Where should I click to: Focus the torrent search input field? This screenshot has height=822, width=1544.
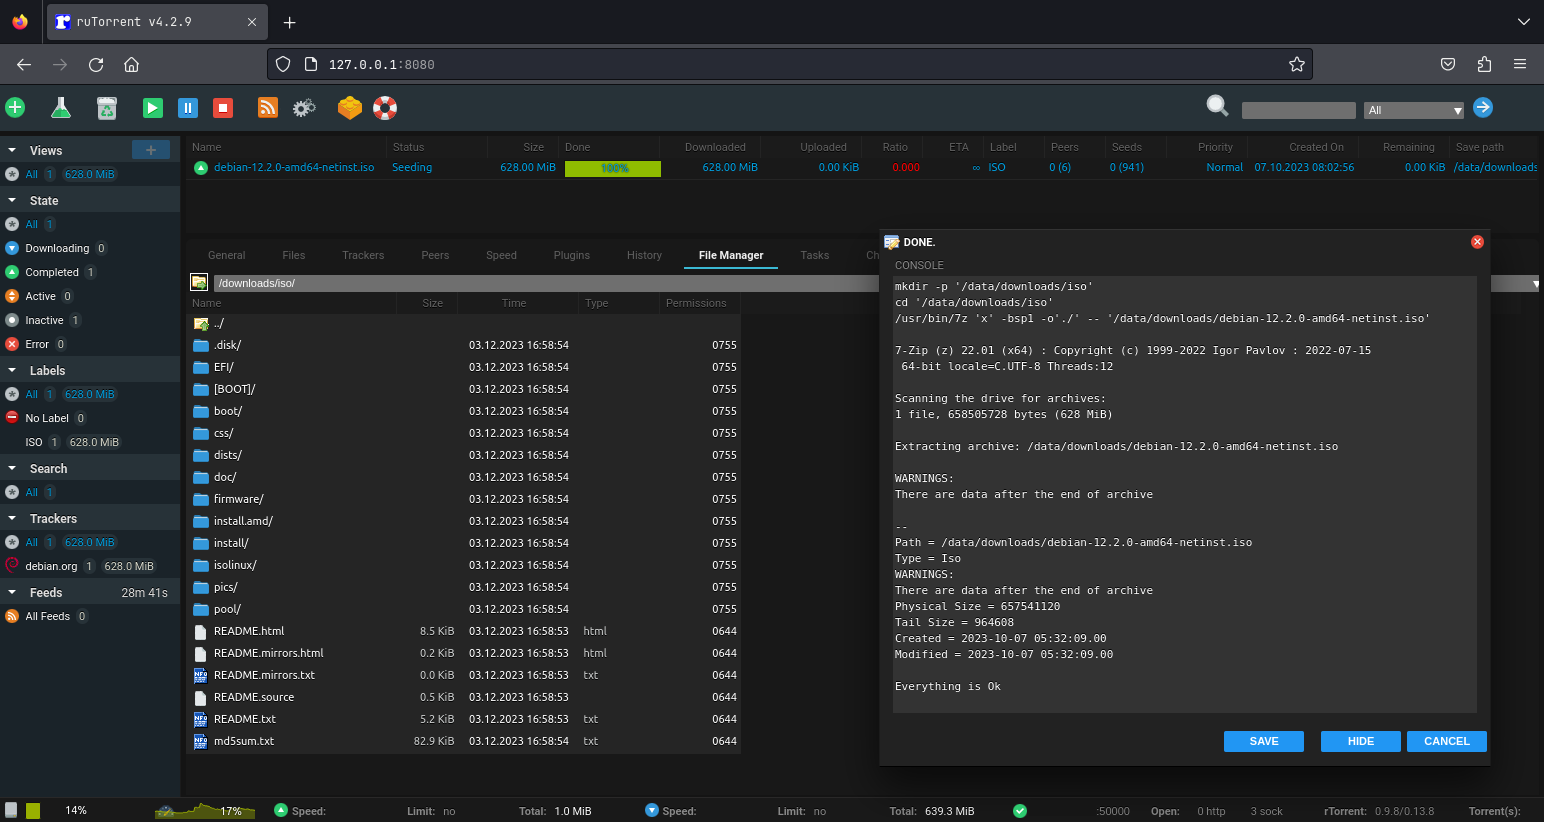point(1298,110)
